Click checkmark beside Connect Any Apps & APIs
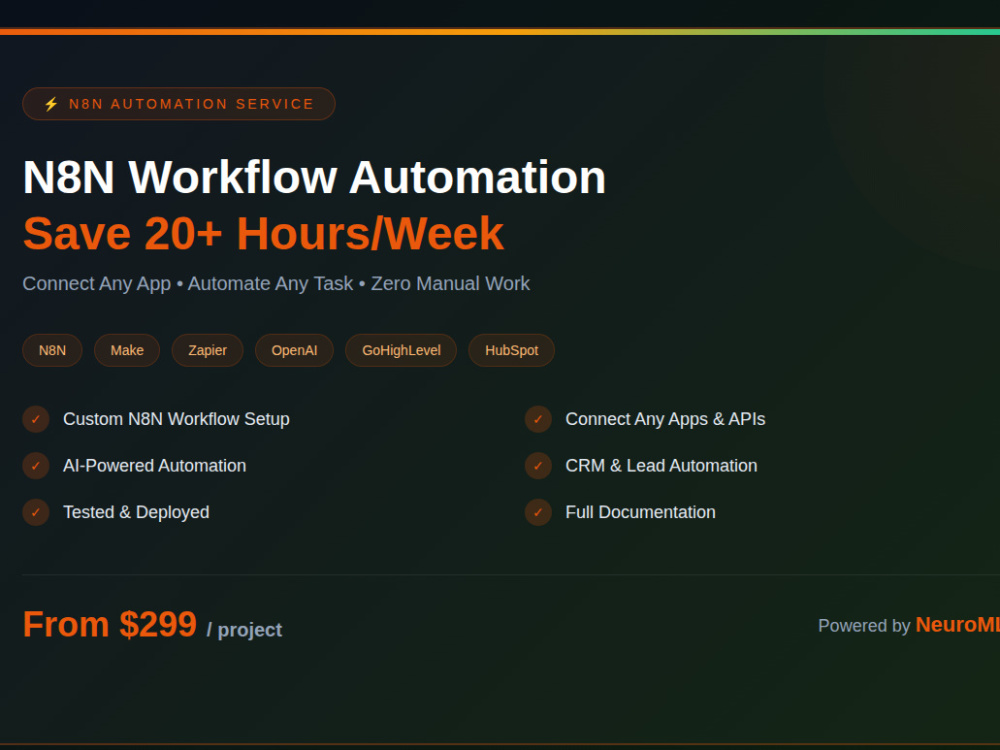Image resolution: width=1000 pixels, height=750 pixels. pyautogui.click(x=538, y=419)
